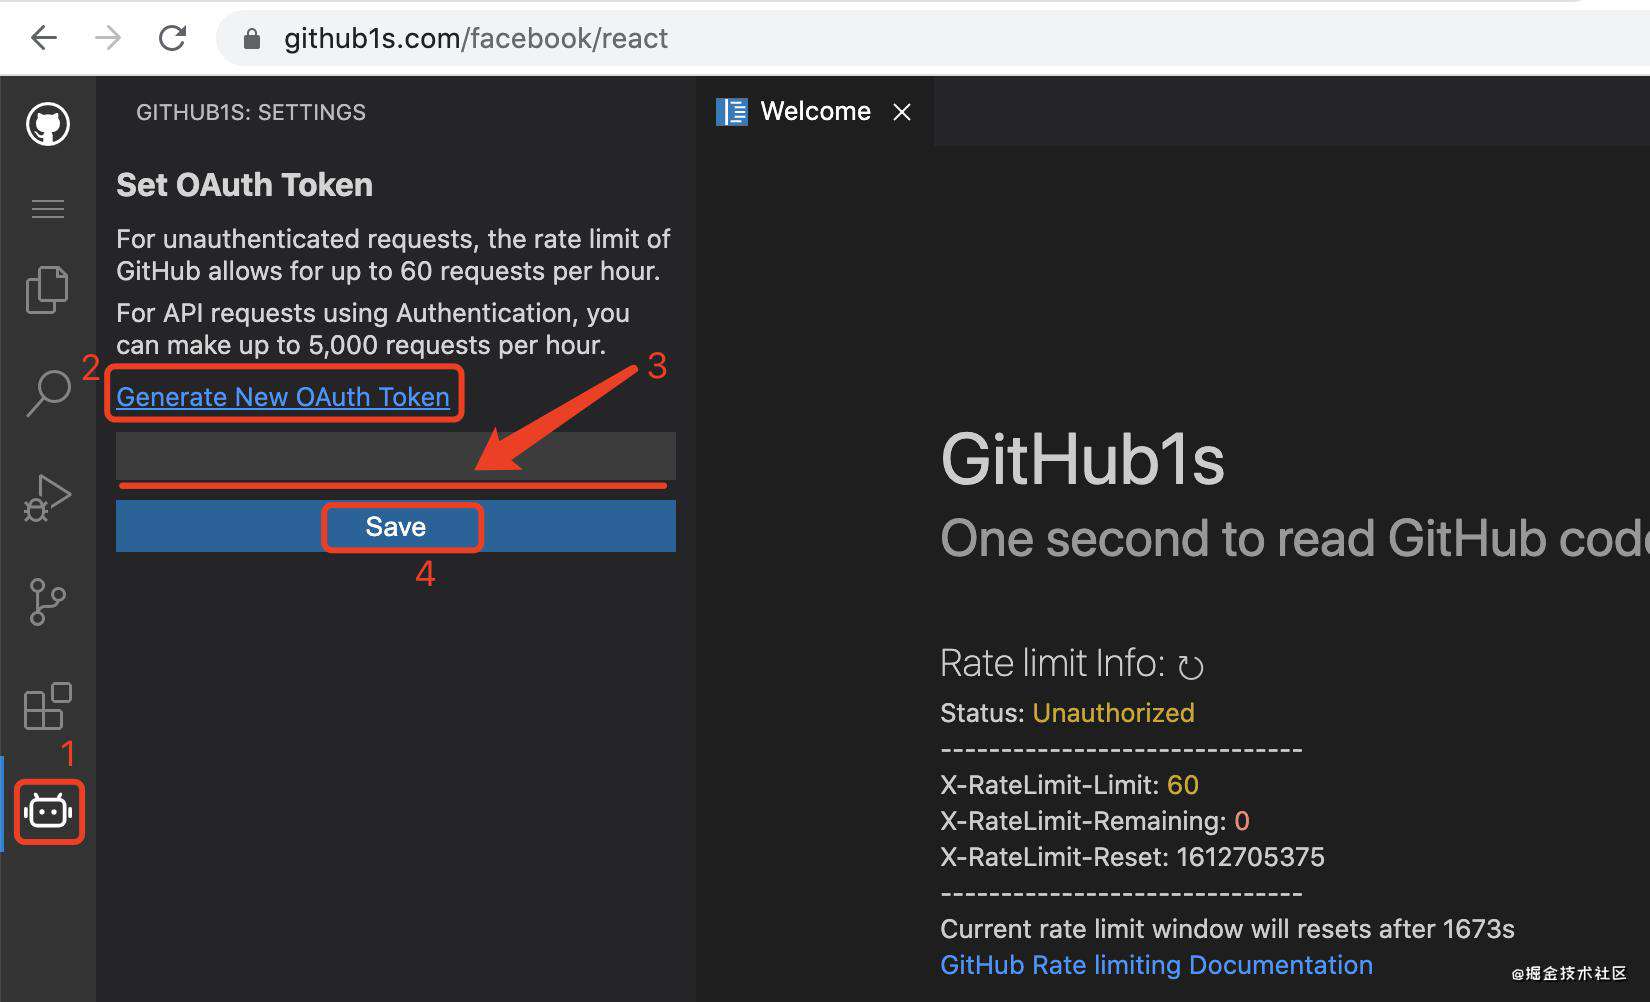
Task: Click the rate limit refresh icon
Action: click(1190, 666)
